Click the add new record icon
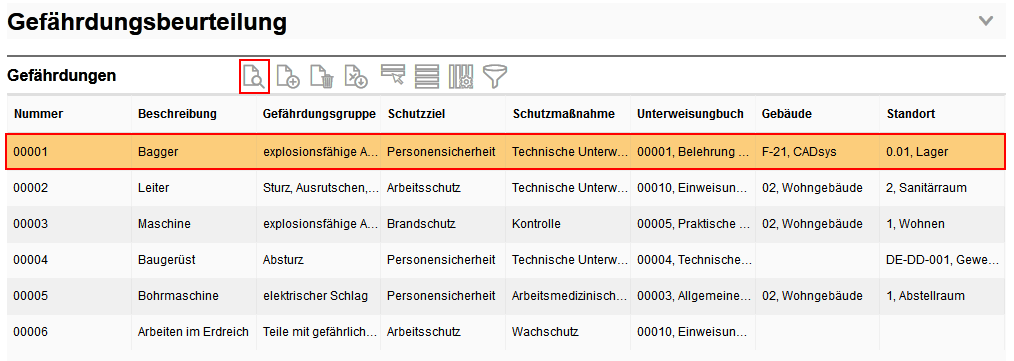Screen dimensions: 1014x361 pyautogui.click(x=288, y=76)
